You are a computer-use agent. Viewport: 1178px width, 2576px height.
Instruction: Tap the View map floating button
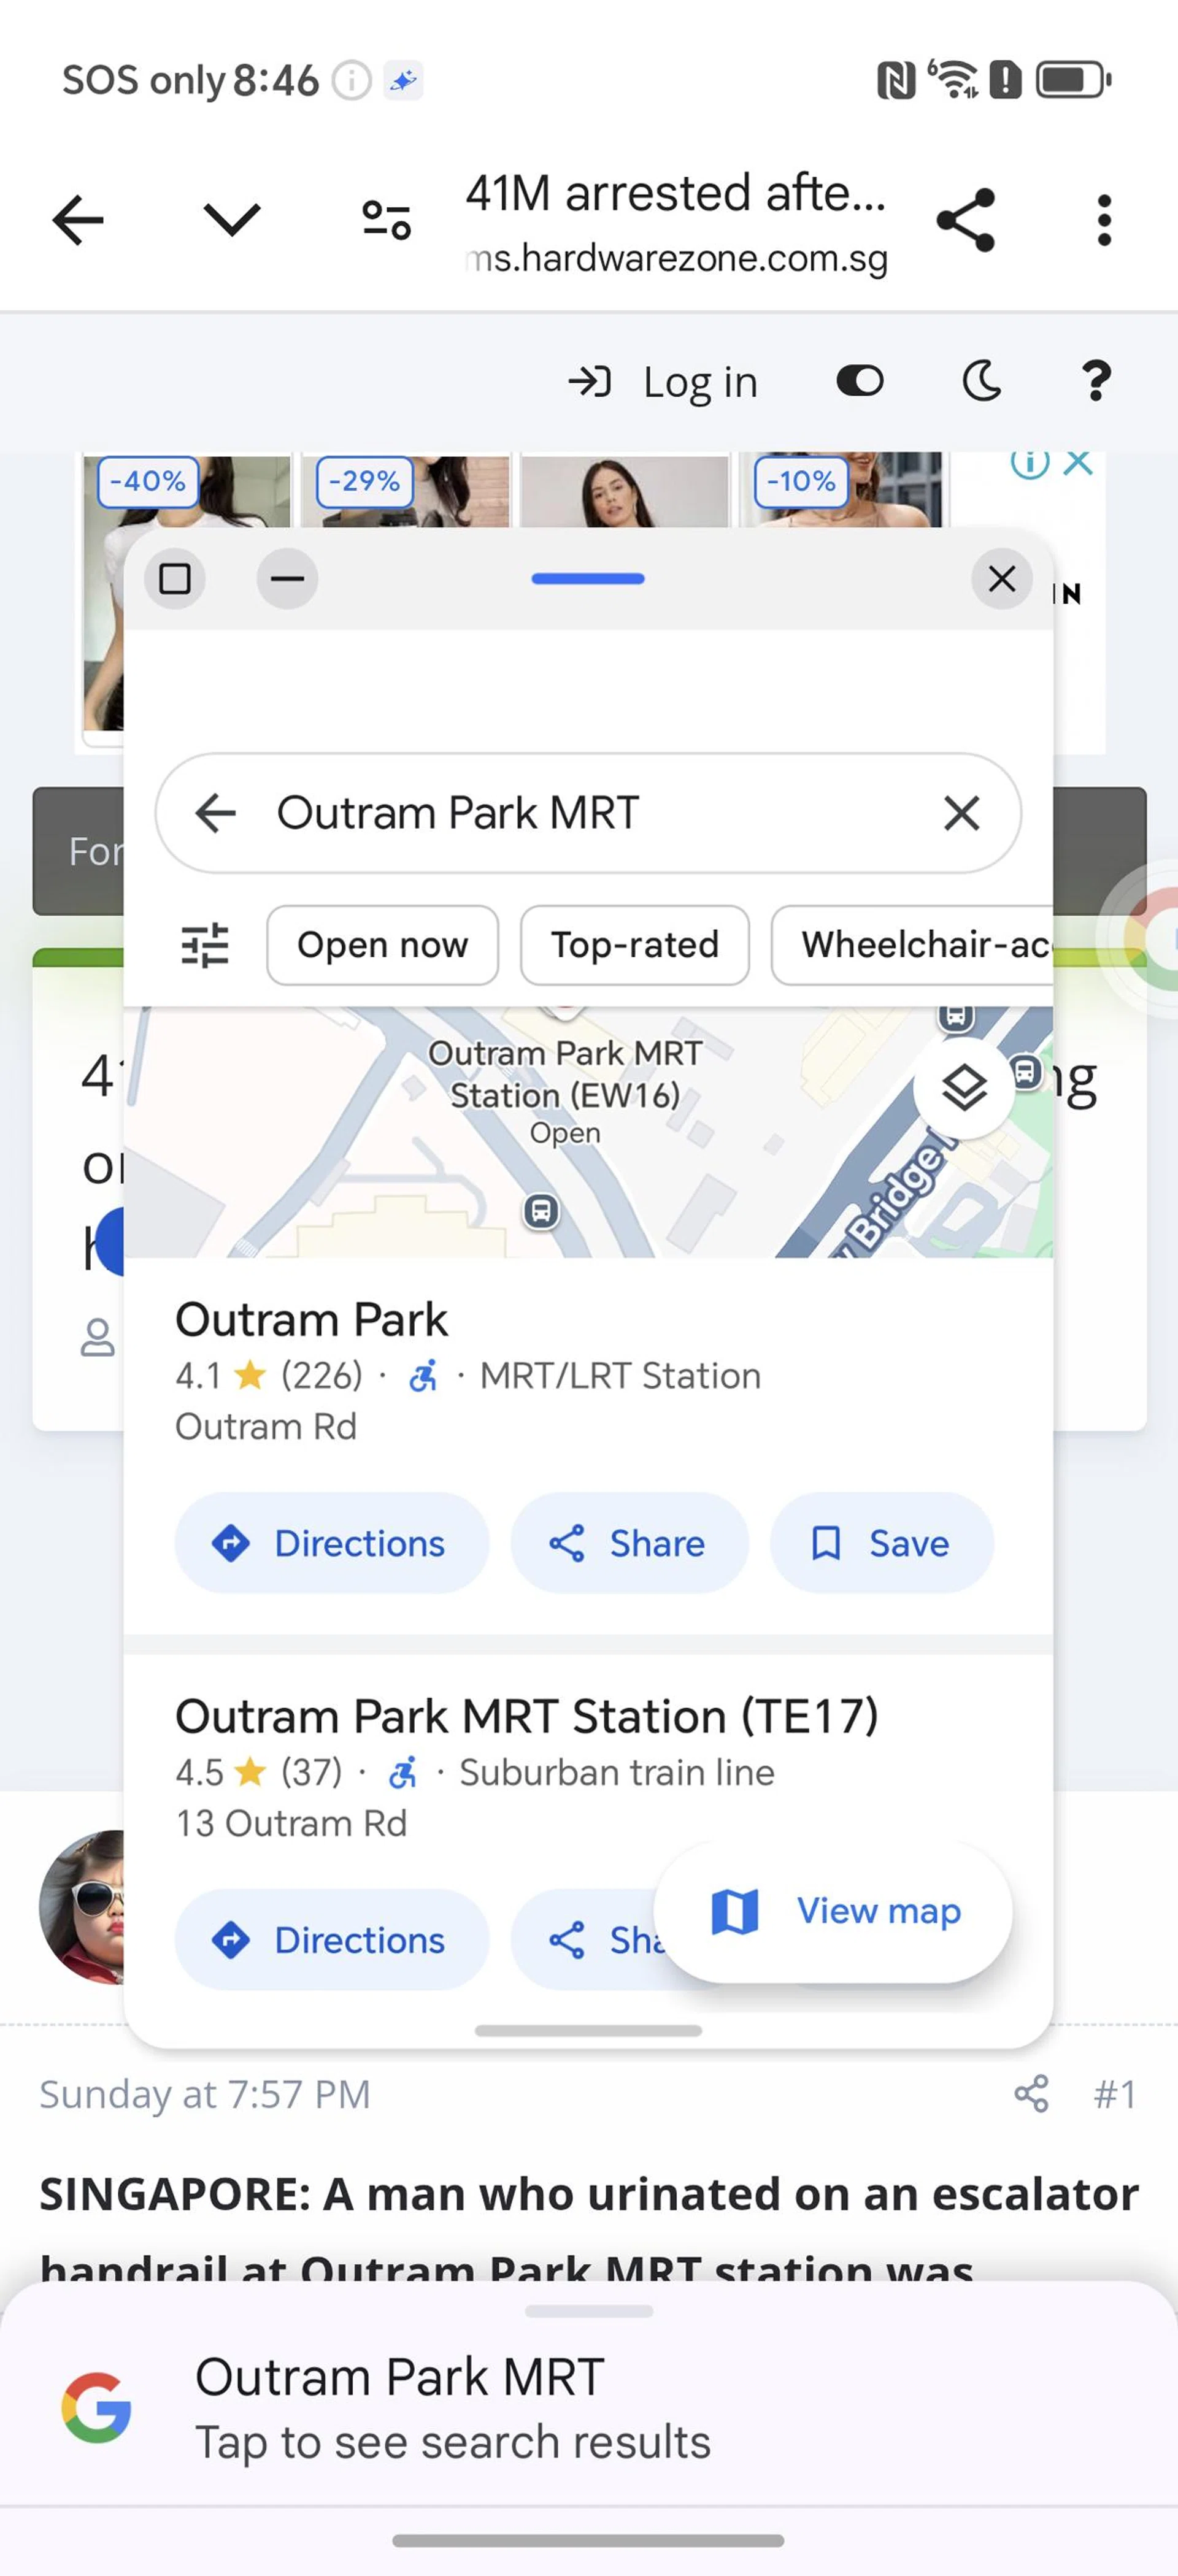click(x=833, y=1911)
